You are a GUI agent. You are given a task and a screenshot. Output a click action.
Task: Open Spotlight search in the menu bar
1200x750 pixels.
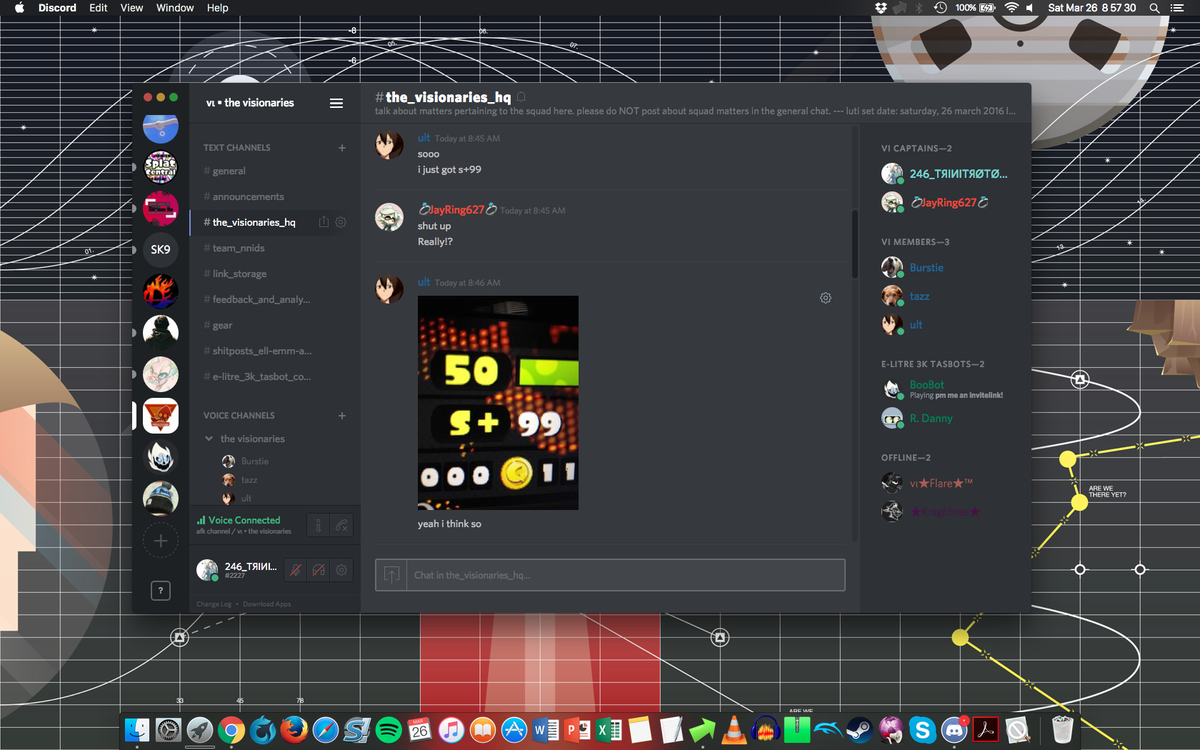1154,8
